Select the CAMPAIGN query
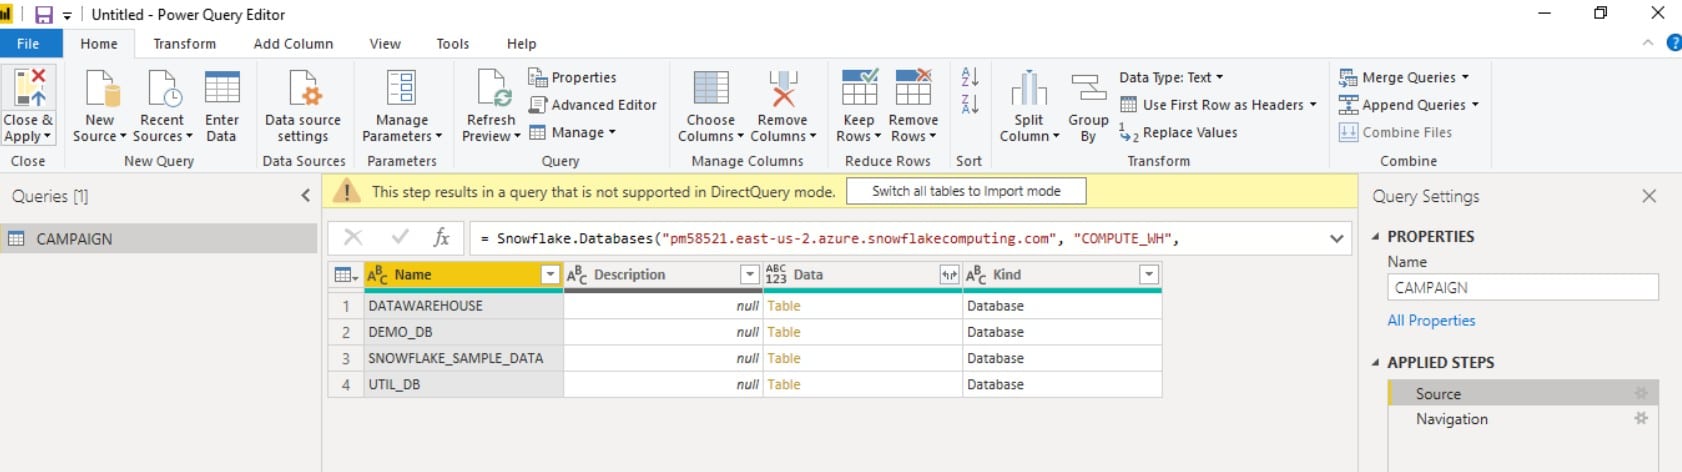 coord(159,239)
